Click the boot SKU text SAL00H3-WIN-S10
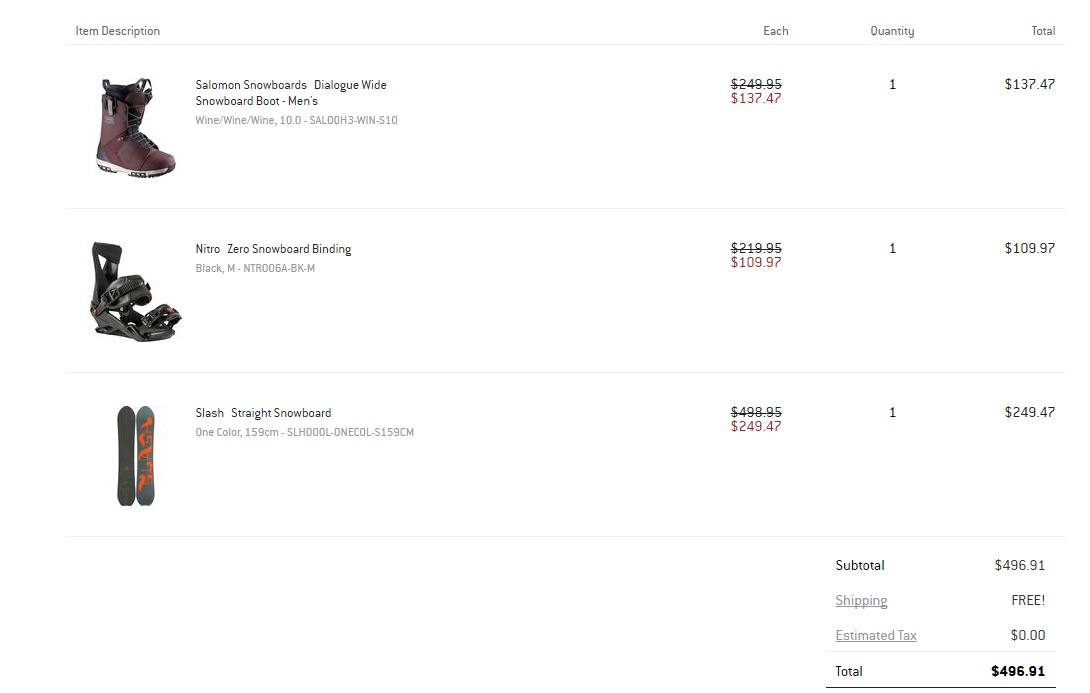 pos(353,120)
